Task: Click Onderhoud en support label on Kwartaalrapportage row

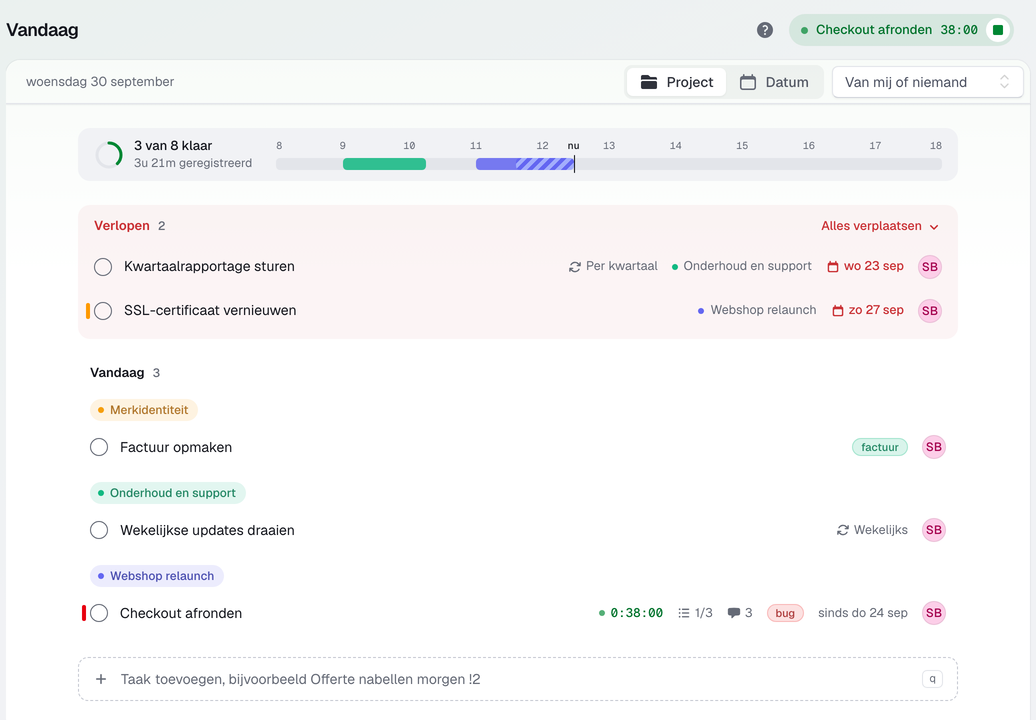Action: (x=741, y=266)
